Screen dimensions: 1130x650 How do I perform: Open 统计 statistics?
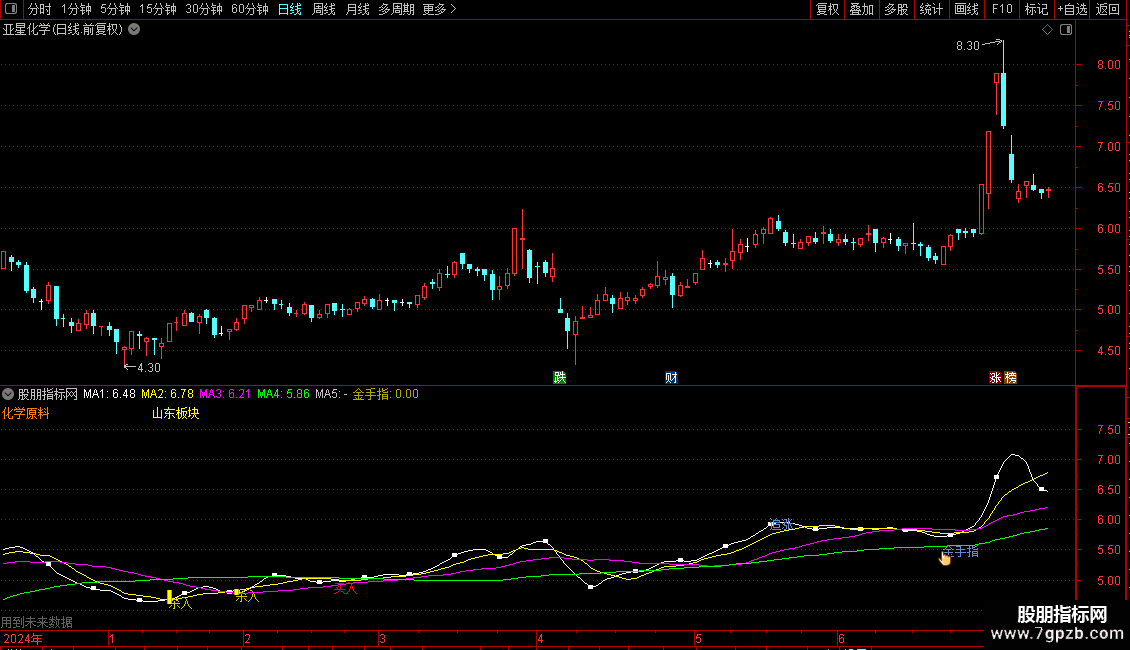pos(931,9)
